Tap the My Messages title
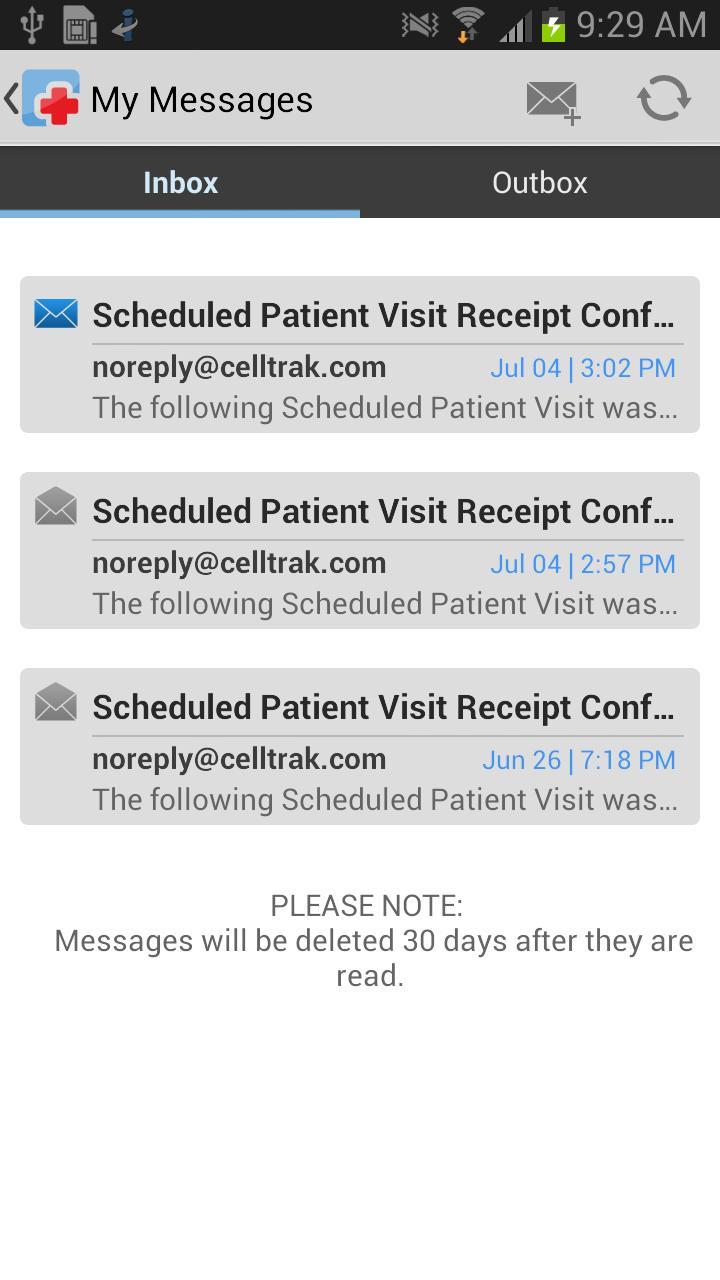The height and width of the screenshot is (1280, 720). [x=202, y=100]
